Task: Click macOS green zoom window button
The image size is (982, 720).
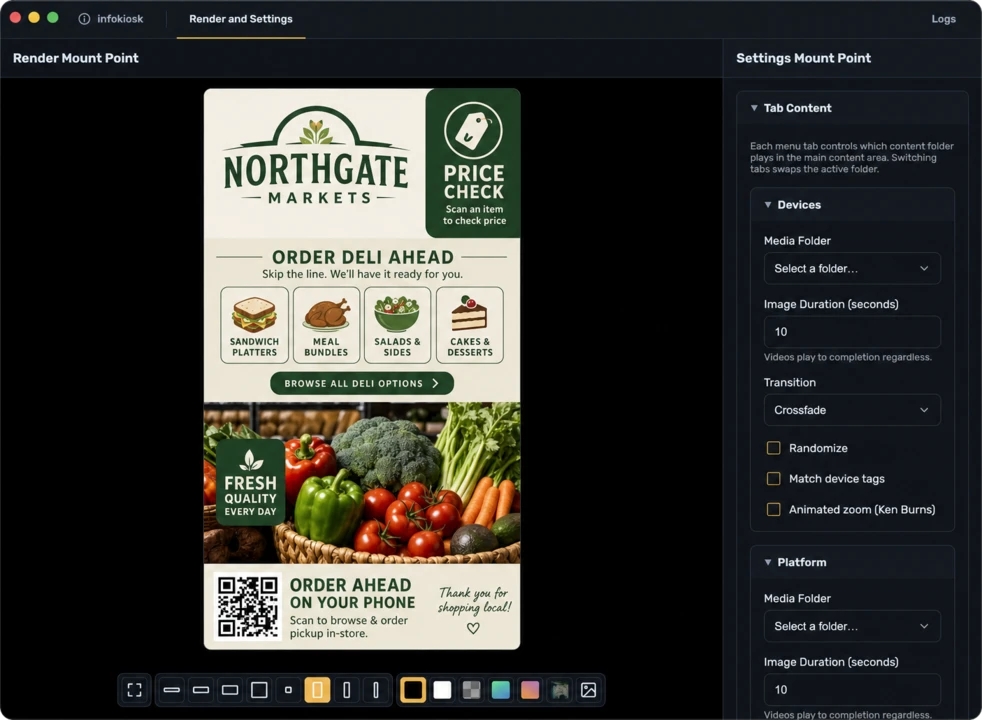Action: pos(53,18)
